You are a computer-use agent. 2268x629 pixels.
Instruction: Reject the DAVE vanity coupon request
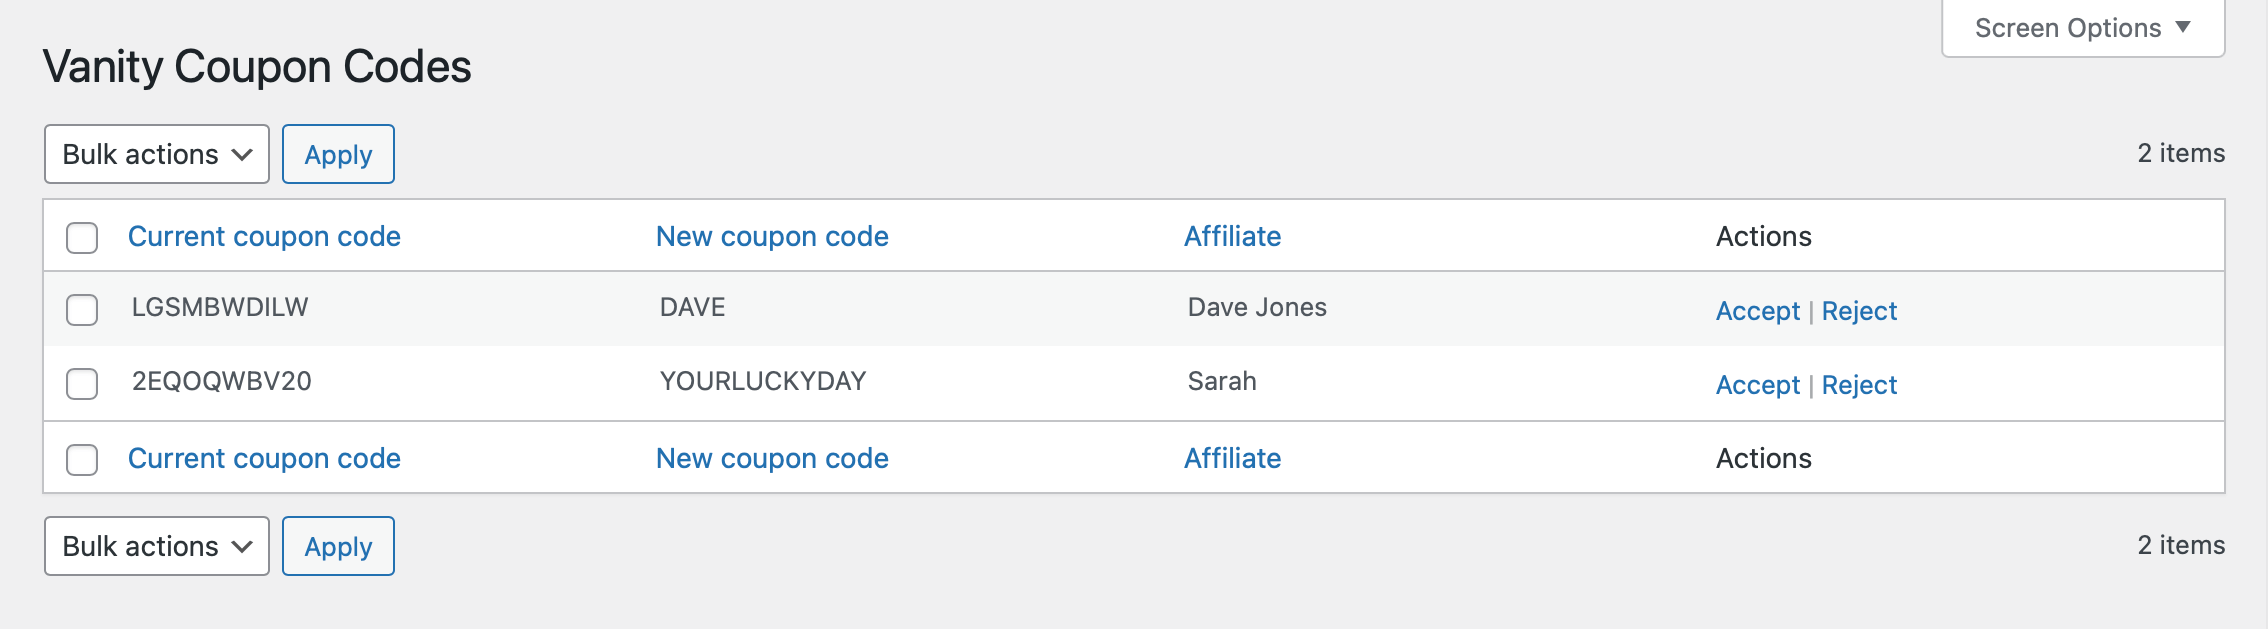[x=1859, y=311]
